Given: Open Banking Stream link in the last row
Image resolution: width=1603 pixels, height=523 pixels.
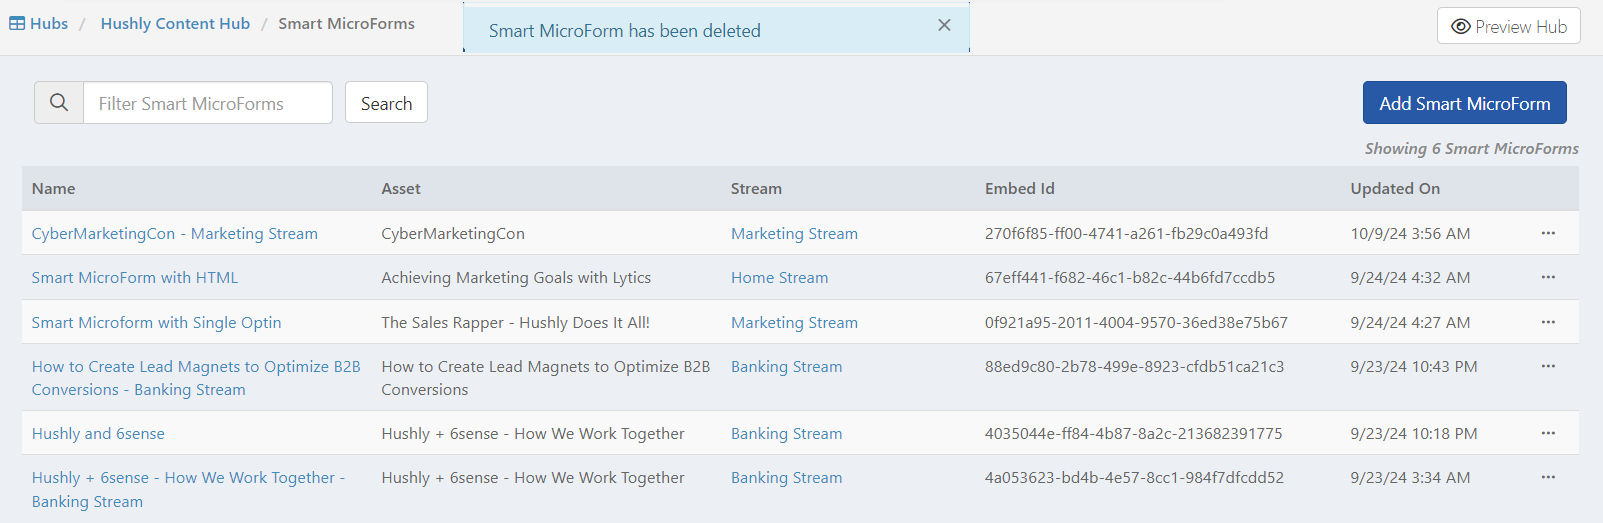Looking at the screenshot, I should coord(786,478).
